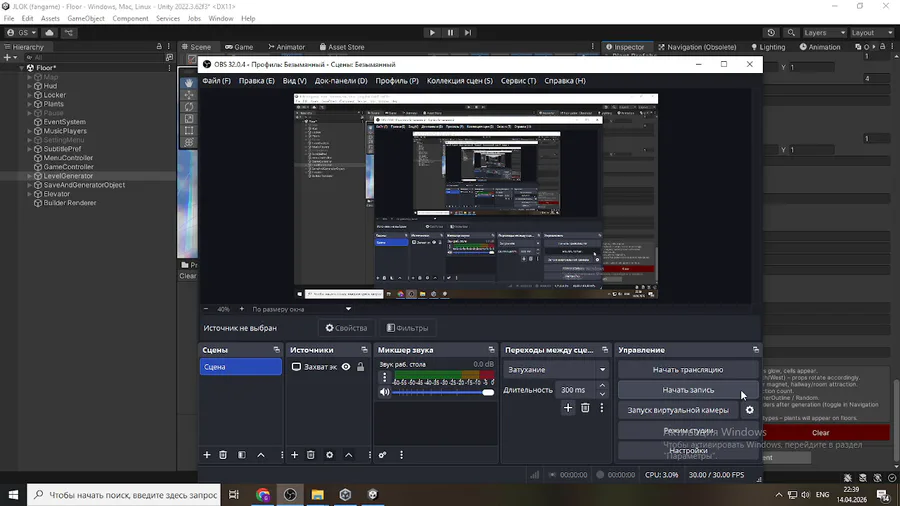This screenshot has height=506, width=900.
Task: Click Фильтры button below preview
Action: pyautogui.click(x=407, y=328)
